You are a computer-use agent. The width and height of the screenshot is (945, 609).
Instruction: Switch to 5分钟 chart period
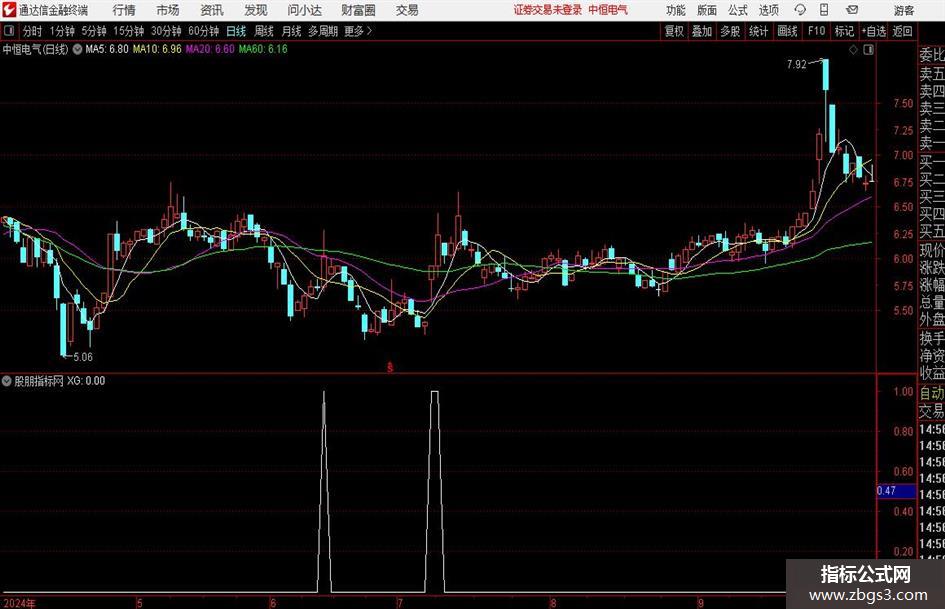tap(94, 31)
